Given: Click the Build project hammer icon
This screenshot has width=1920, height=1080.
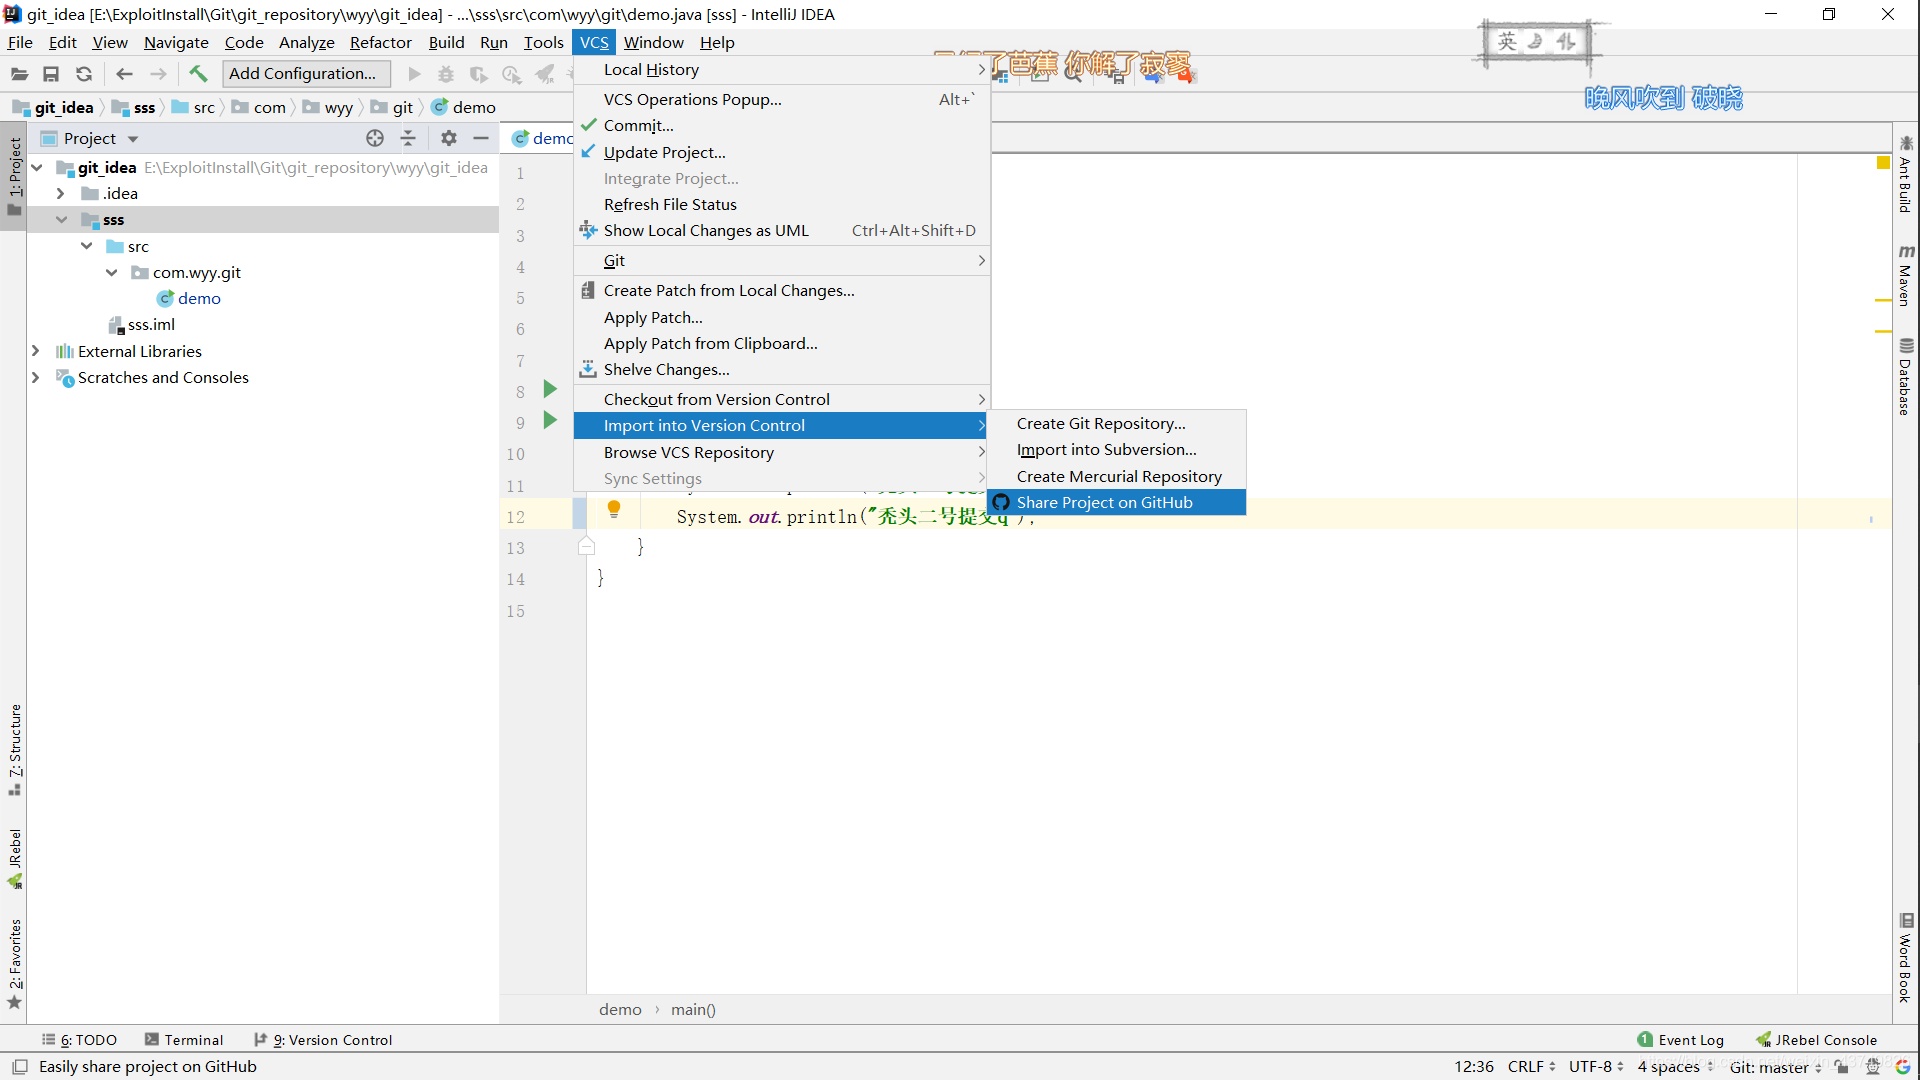Looking at the screenshot, I should pyautogui.click(x=198, y=73).
